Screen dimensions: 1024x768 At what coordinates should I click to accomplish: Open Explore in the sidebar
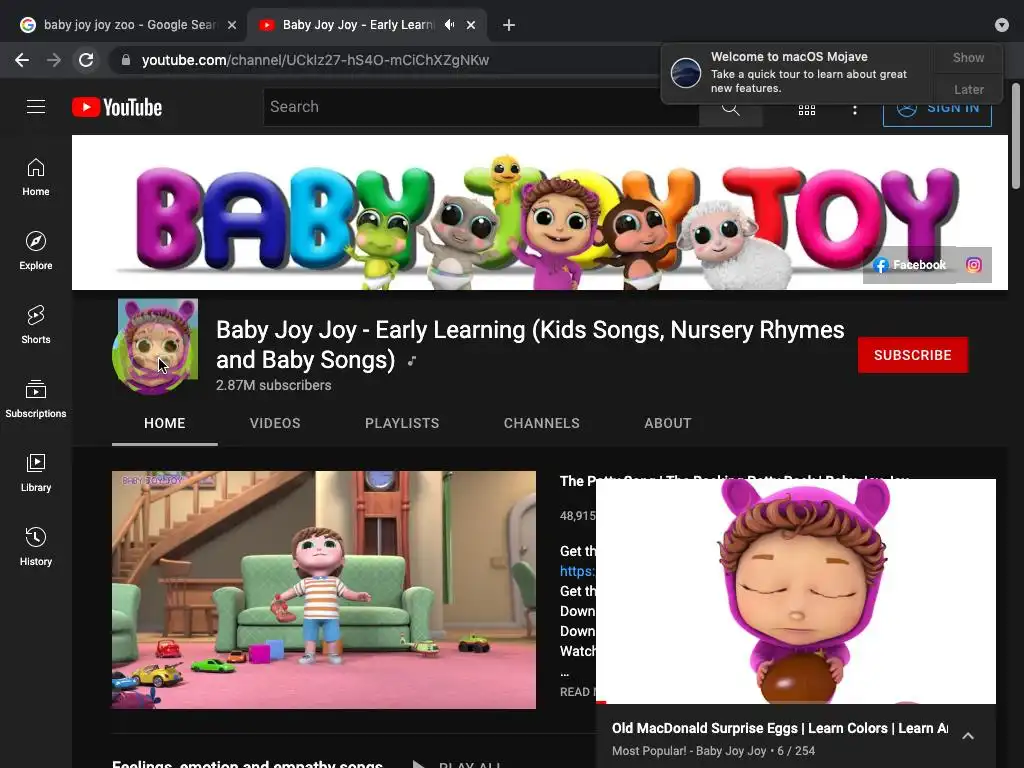point(36,251)
